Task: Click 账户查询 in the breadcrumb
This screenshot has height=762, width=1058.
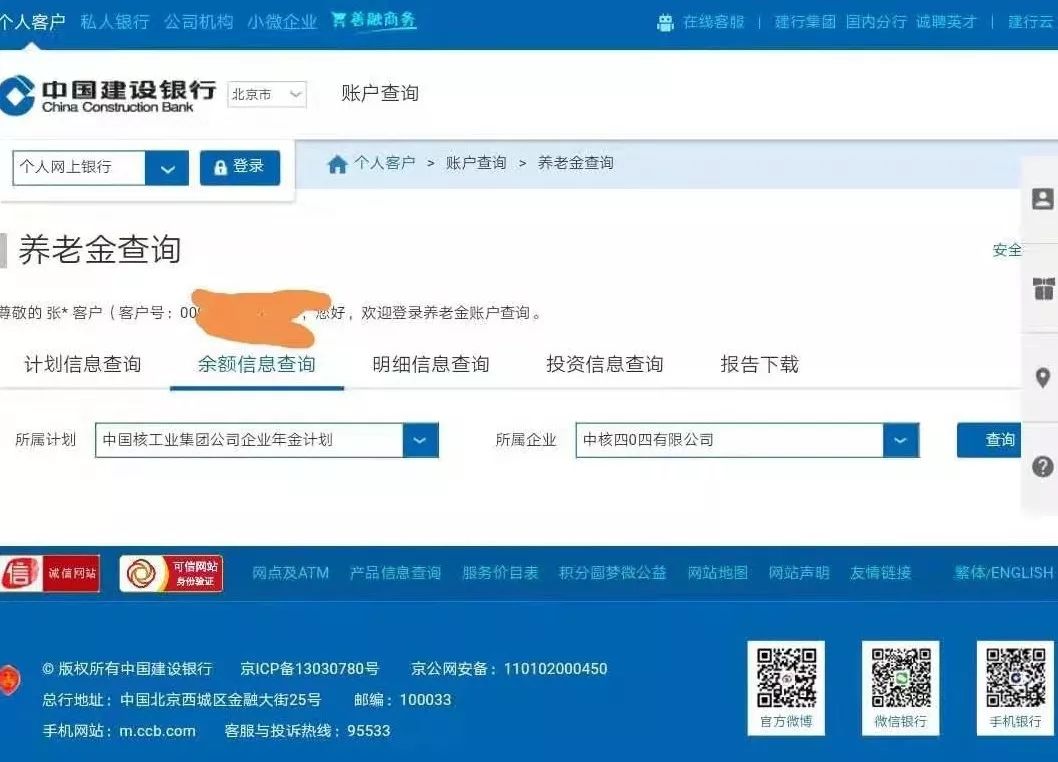Action: [x=476, y=163]
